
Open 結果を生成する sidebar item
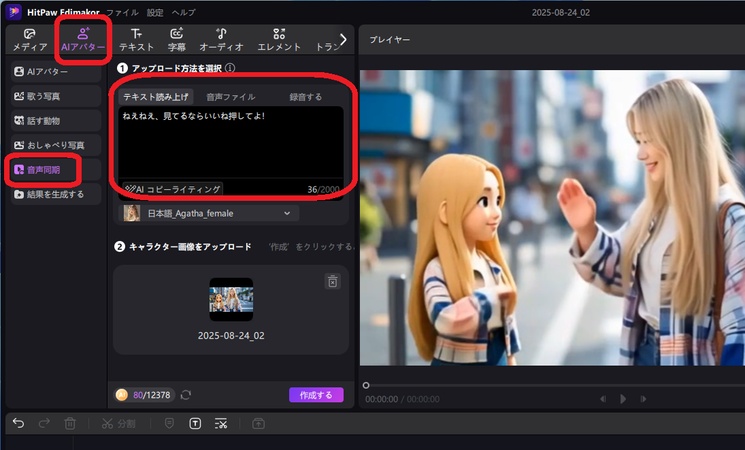(56, 194)
